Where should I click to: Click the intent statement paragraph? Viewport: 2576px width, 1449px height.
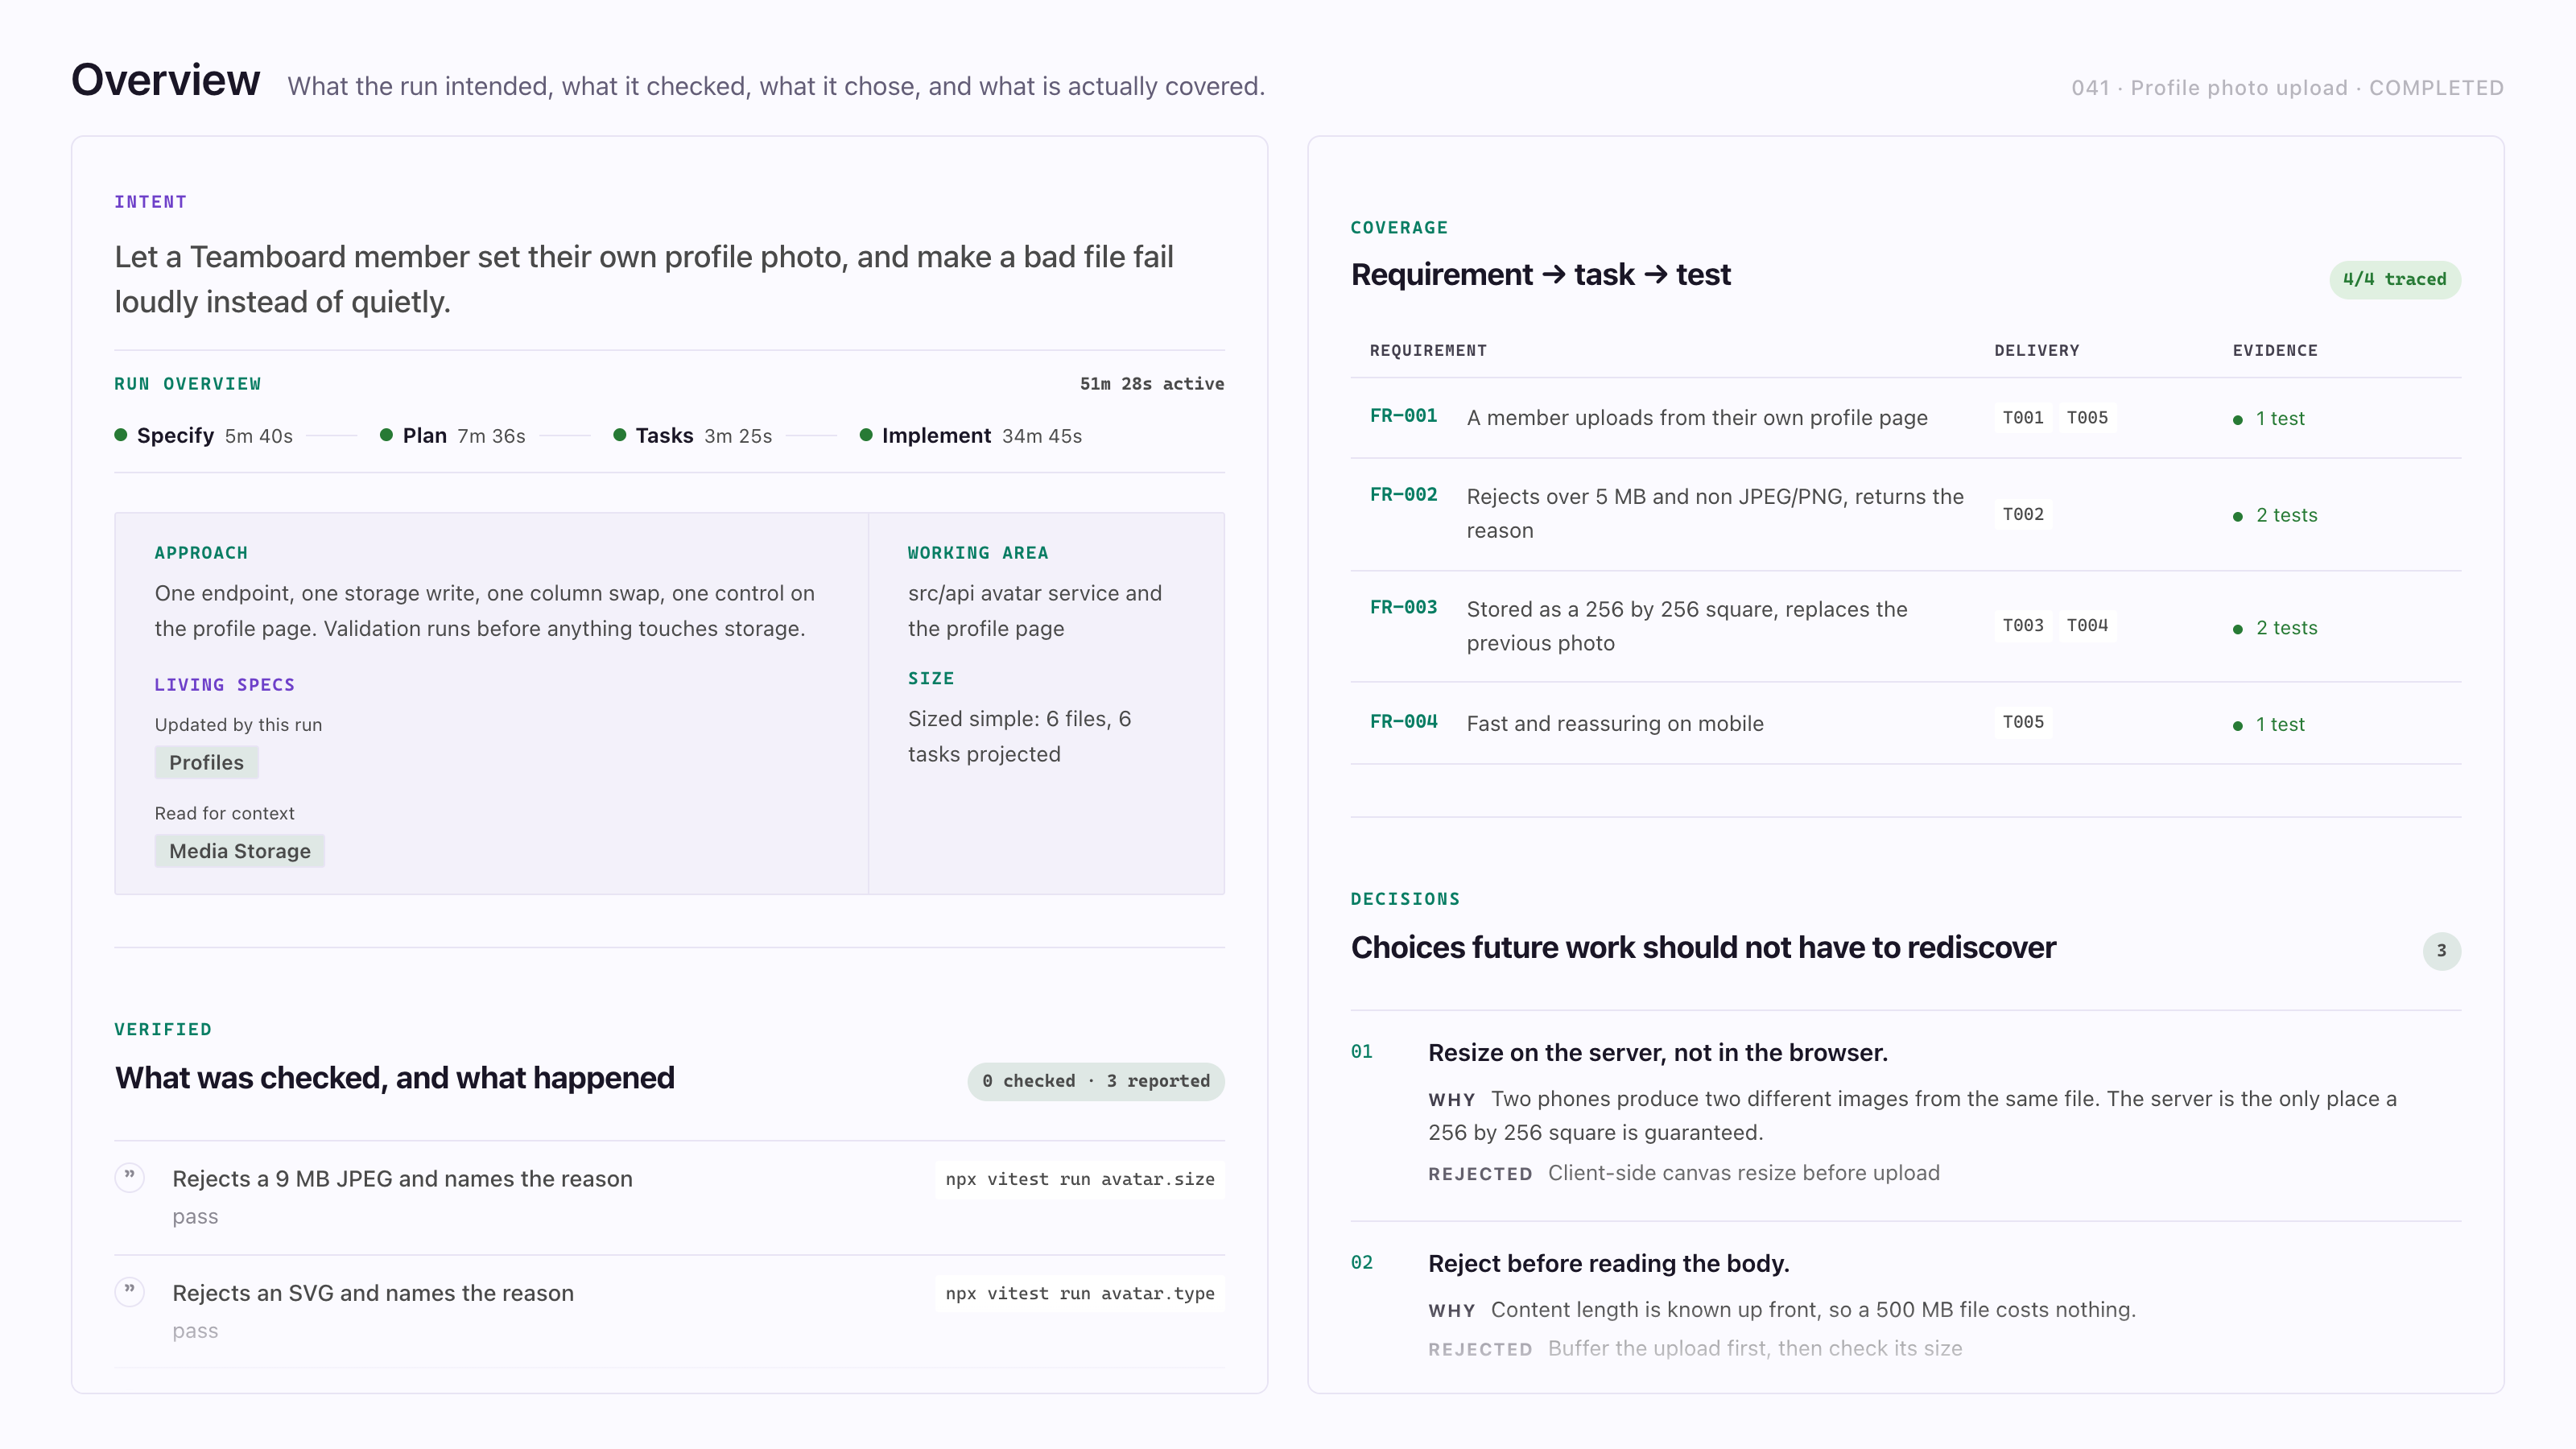(x=644, y=279)
